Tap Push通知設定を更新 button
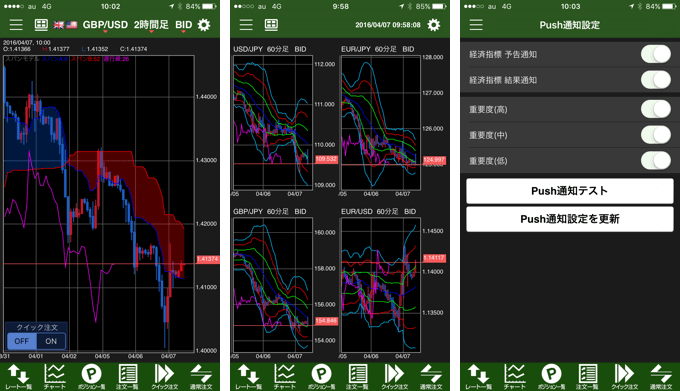 pos(570,219)
